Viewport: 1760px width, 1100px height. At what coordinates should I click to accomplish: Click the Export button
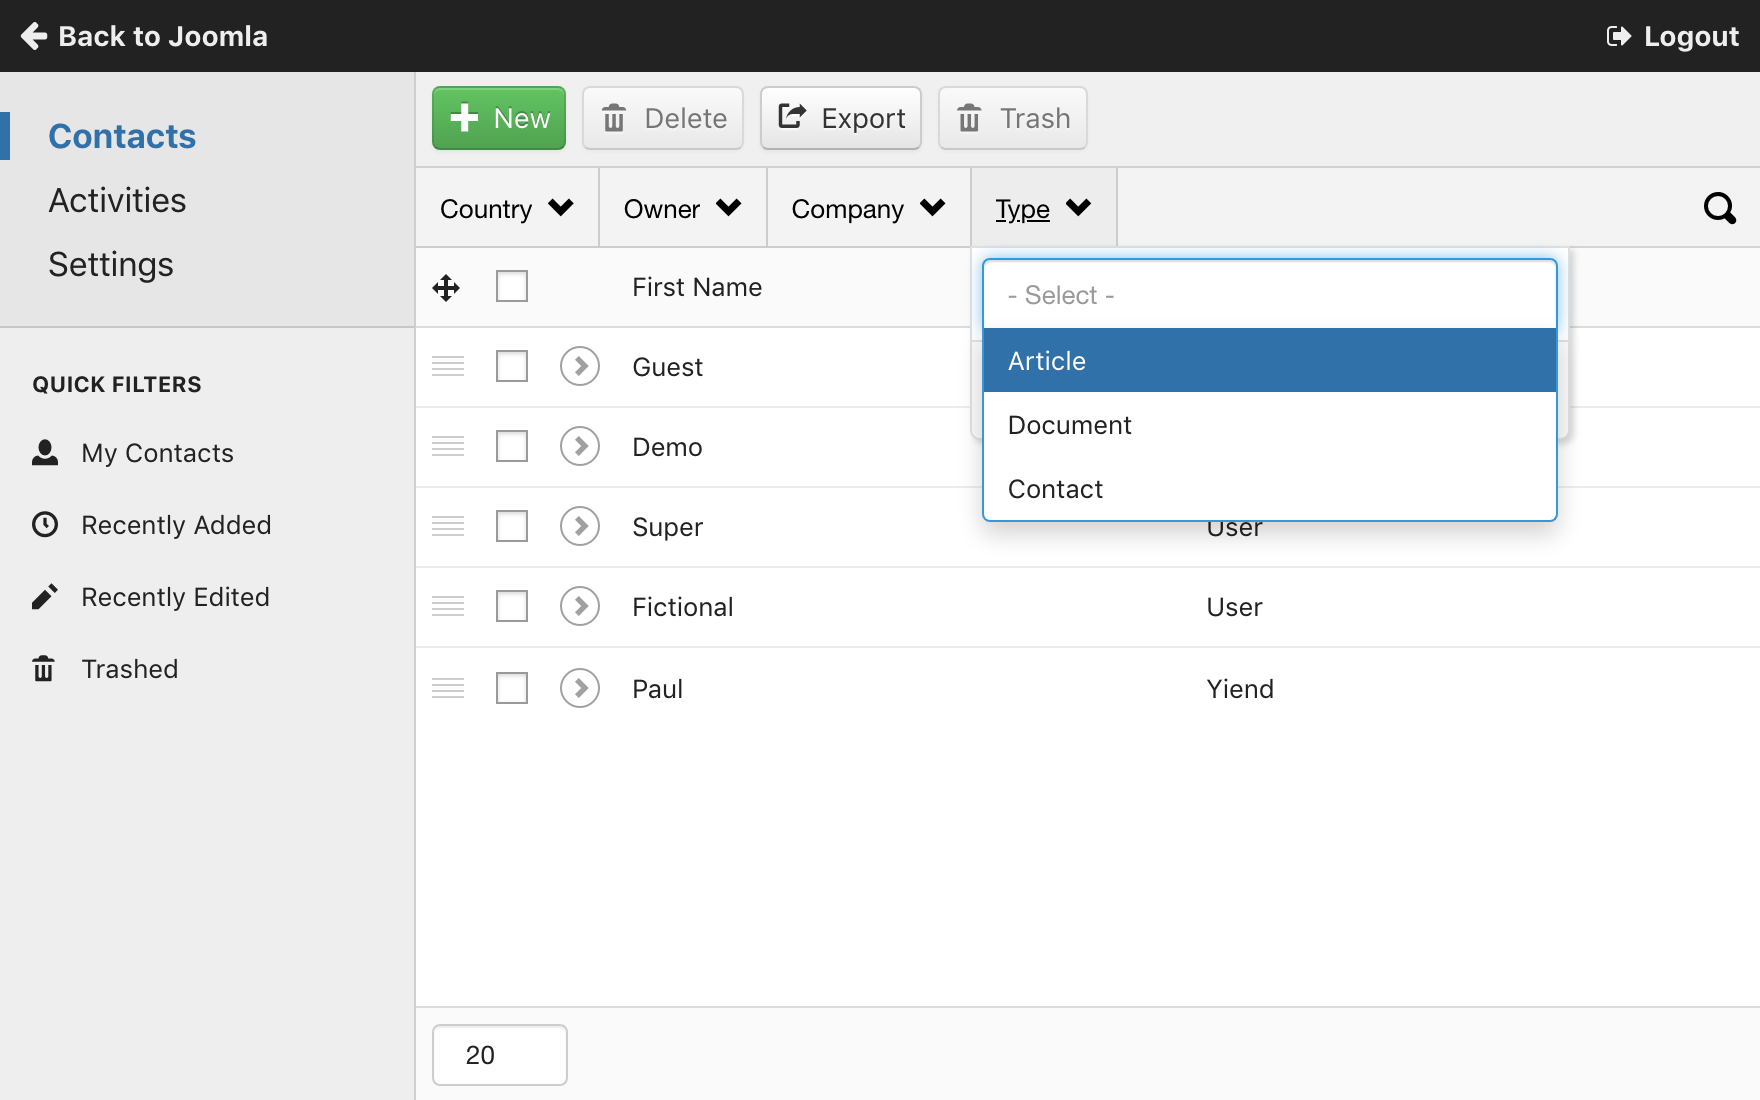tap(841, 118)
